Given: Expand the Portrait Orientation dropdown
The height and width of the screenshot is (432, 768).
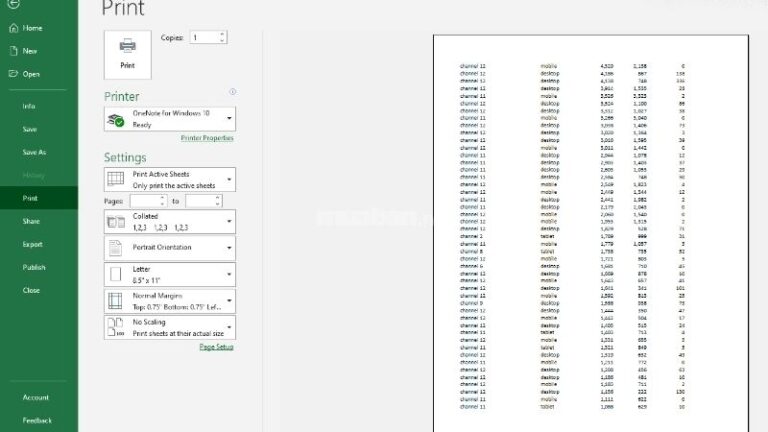Looking at the screenshot, I should [169, 248].
